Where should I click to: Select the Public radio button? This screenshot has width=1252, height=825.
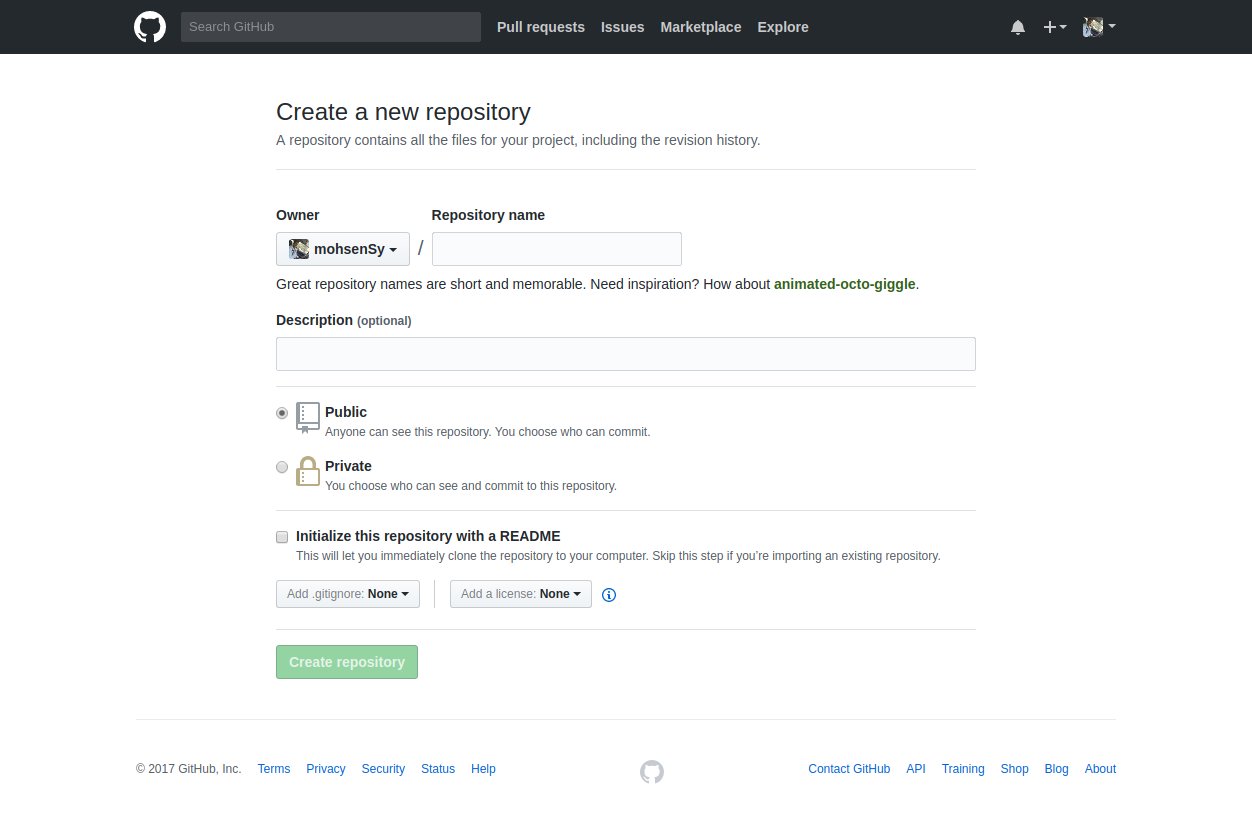(282, 412)
